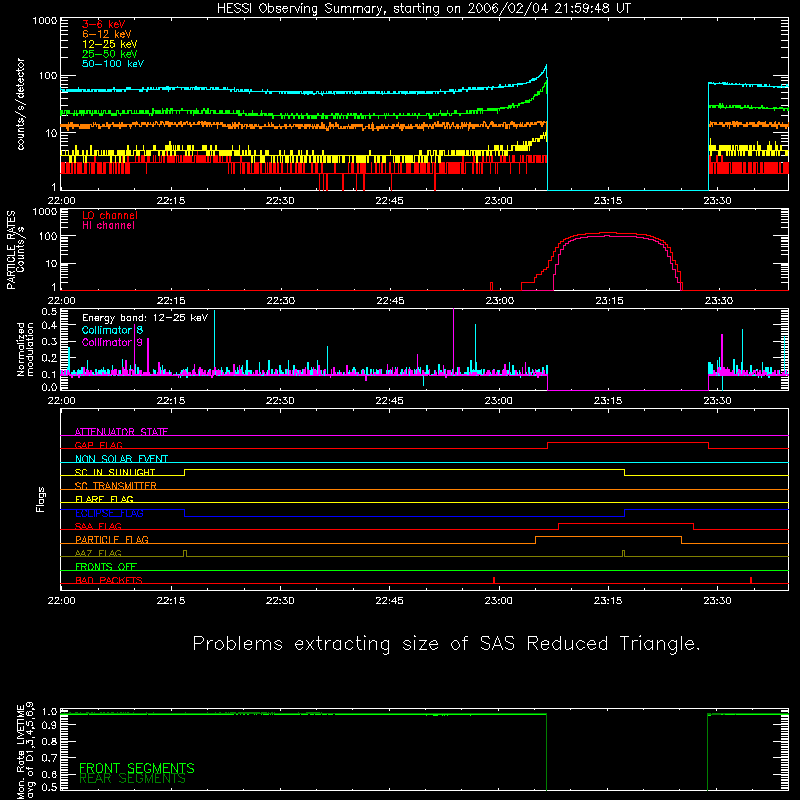Click the REAR SEGMENTS legend label
The width and height of the screenshot is (800, 800).
(x=133, y=779)
